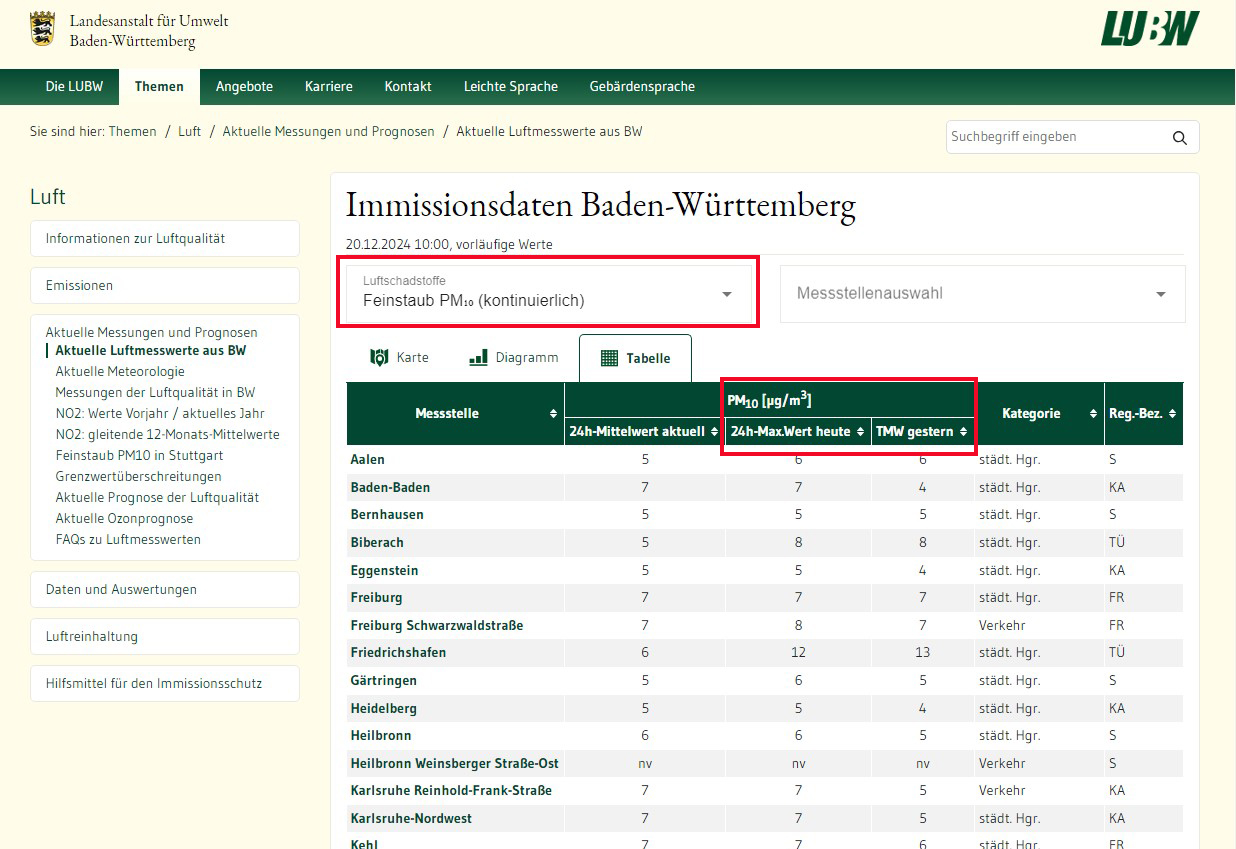Open Aktuelle Luftmesswerte aus BW breadcrumb
The width and height of the screenshot is (1236, 849).
549,131
